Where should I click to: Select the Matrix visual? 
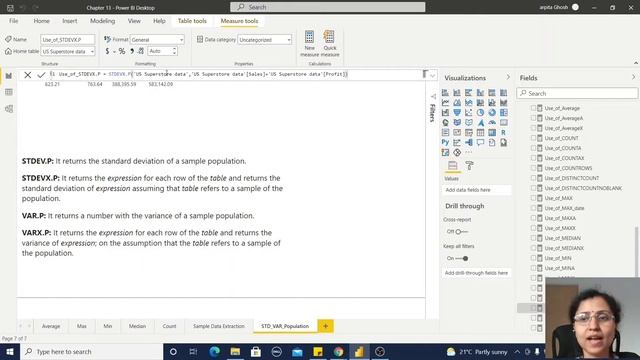(492, 133)
